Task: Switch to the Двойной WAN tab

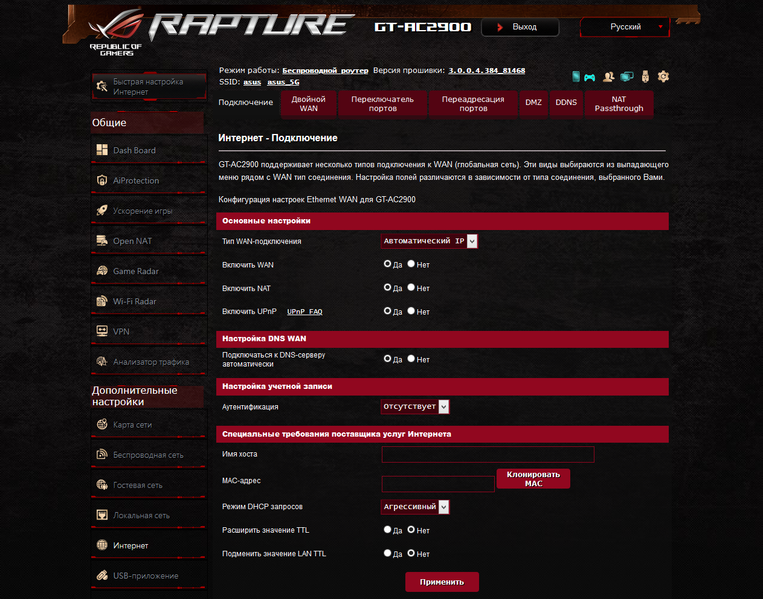Action: point(309,104)
